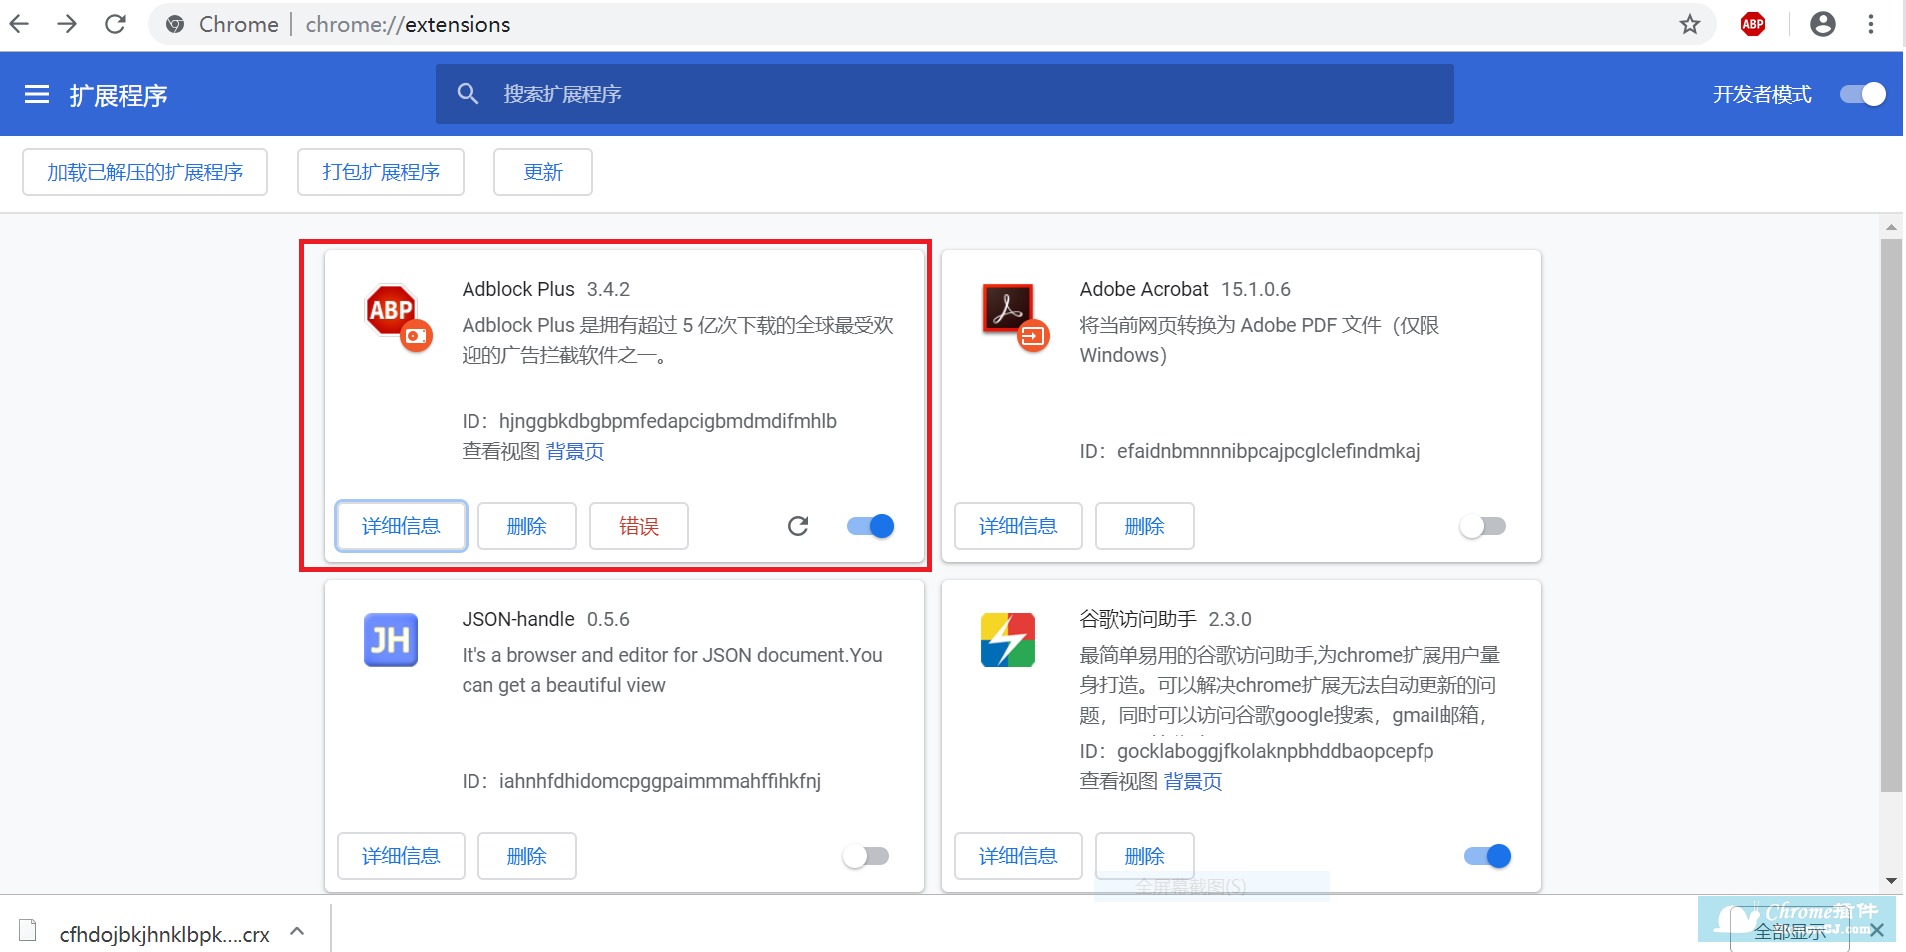Click the 谷歌访问助手 2.3.0 title
Viewport: 1906px width, 952px height.
(x=1166, y=619)
